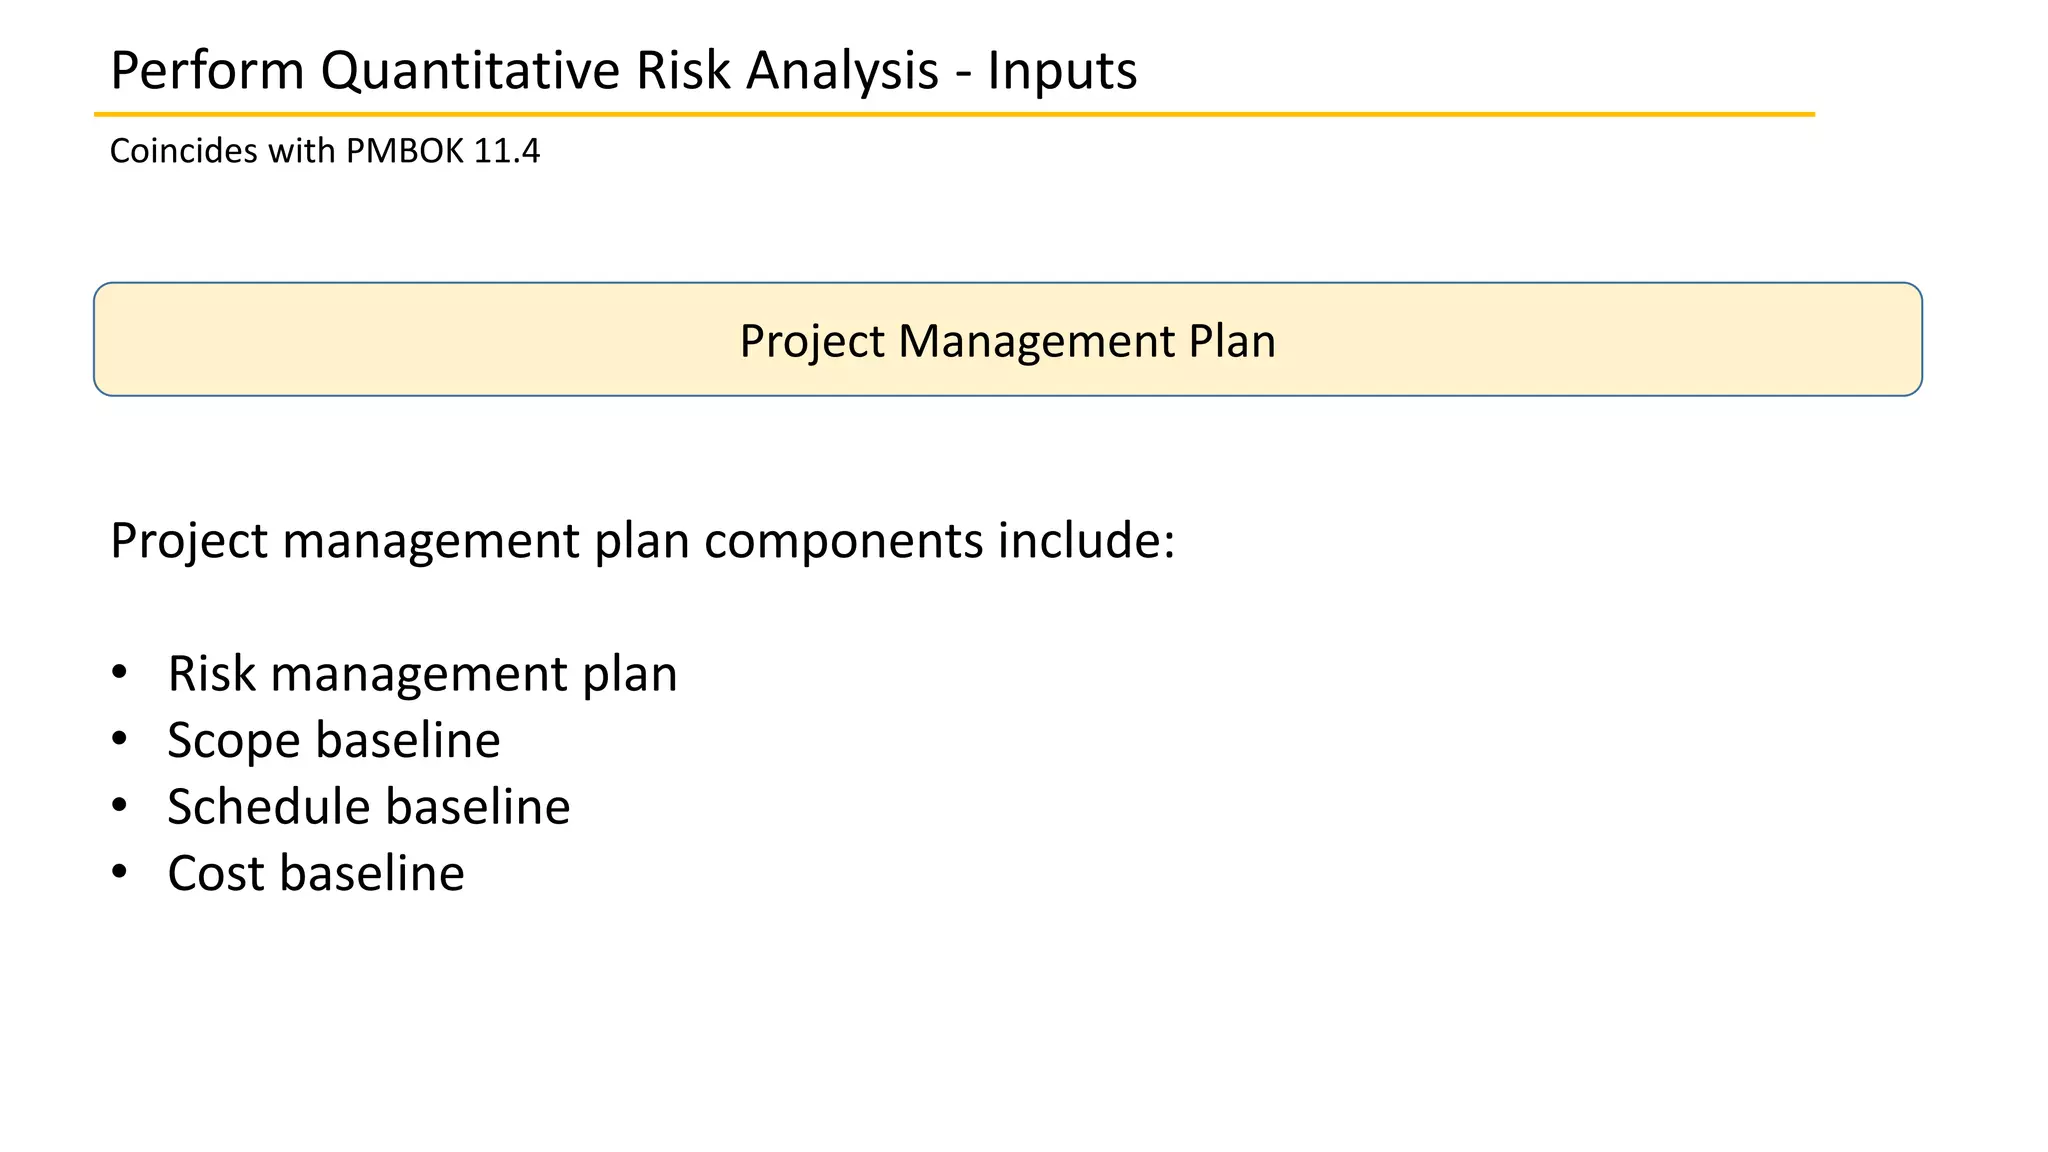This screenshot has width=2048, height=1152.
Task: Click the yellow divider line under the title
Action: 954,115
